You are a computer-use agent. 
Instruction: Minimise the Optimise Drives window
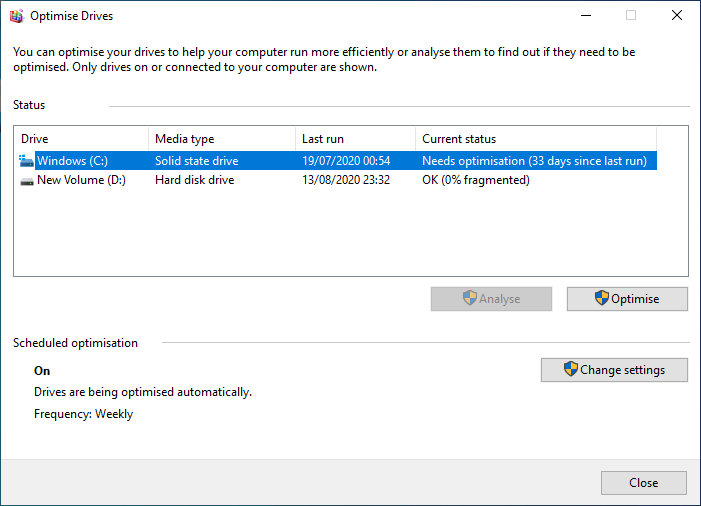586,16
